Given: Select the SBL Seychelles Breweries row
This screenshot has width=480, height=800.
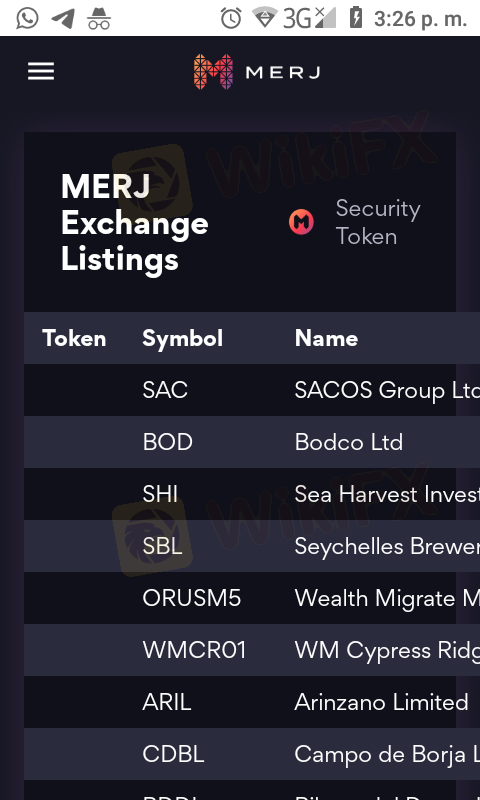Looking at the screenshot, I should [x=252, y=546].
